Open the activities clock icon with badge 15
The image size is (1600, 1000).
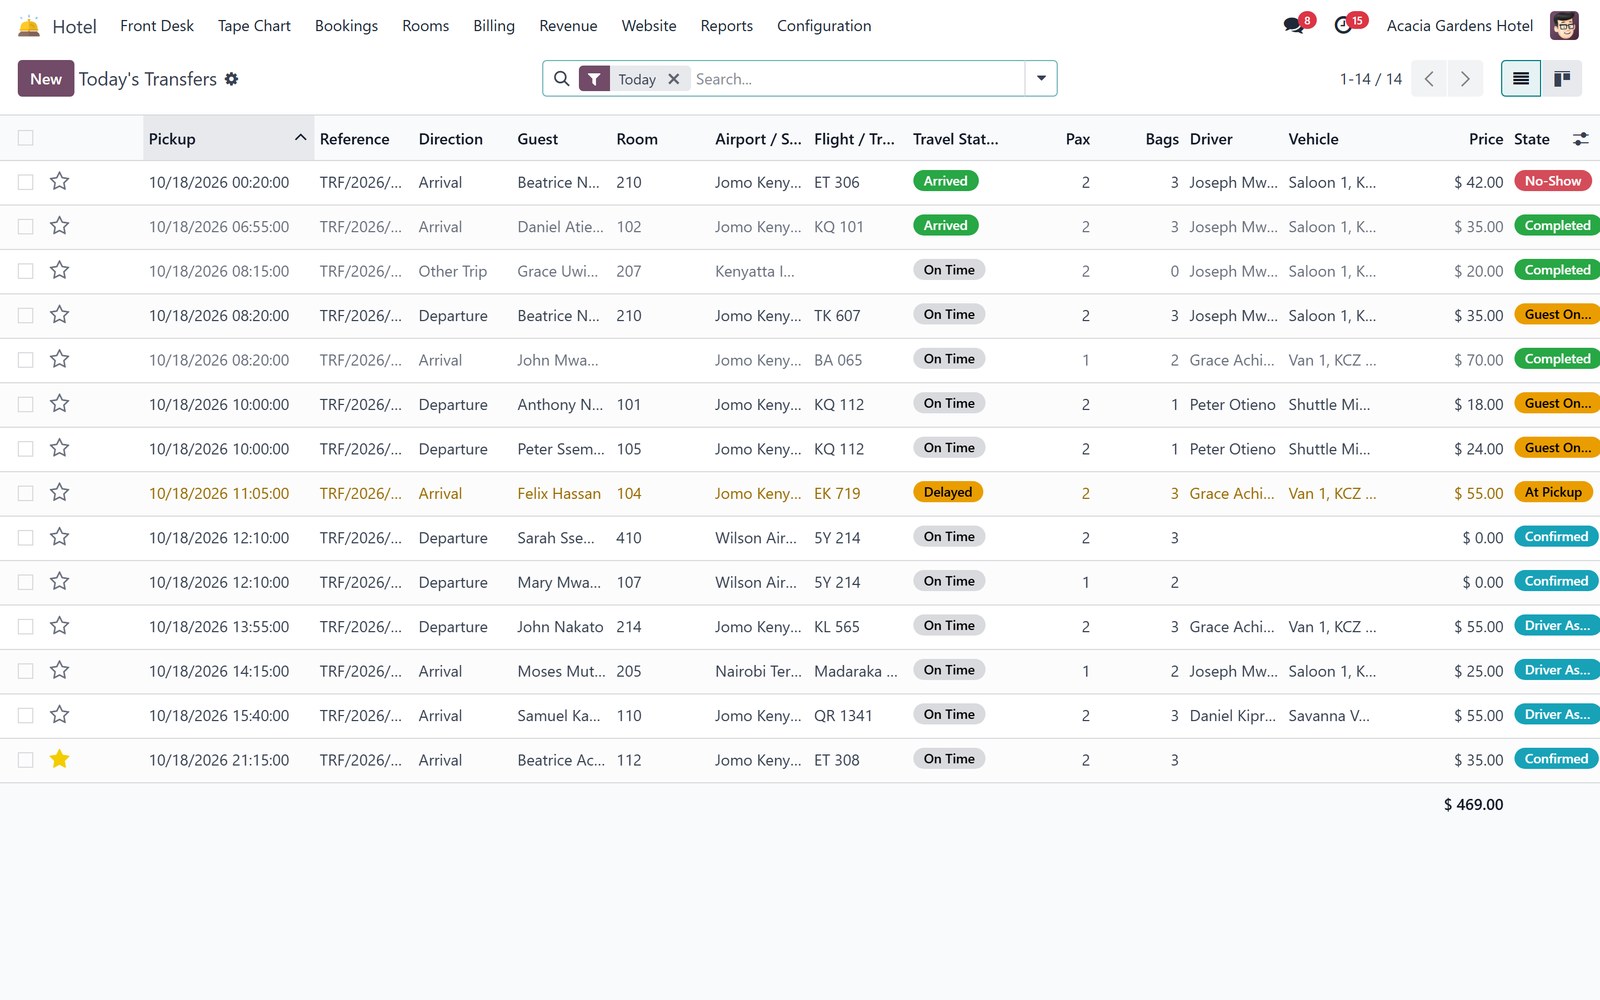tap(1345, 26)
